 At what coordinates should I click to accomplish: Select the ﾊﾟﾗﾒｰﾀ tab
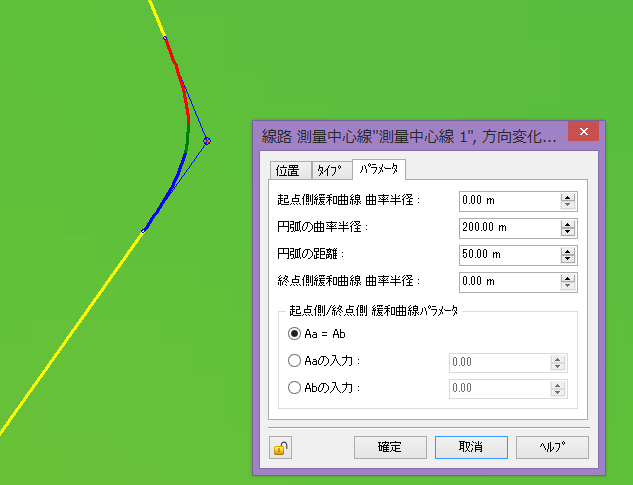pyautogui.click(x=379, y=169)
